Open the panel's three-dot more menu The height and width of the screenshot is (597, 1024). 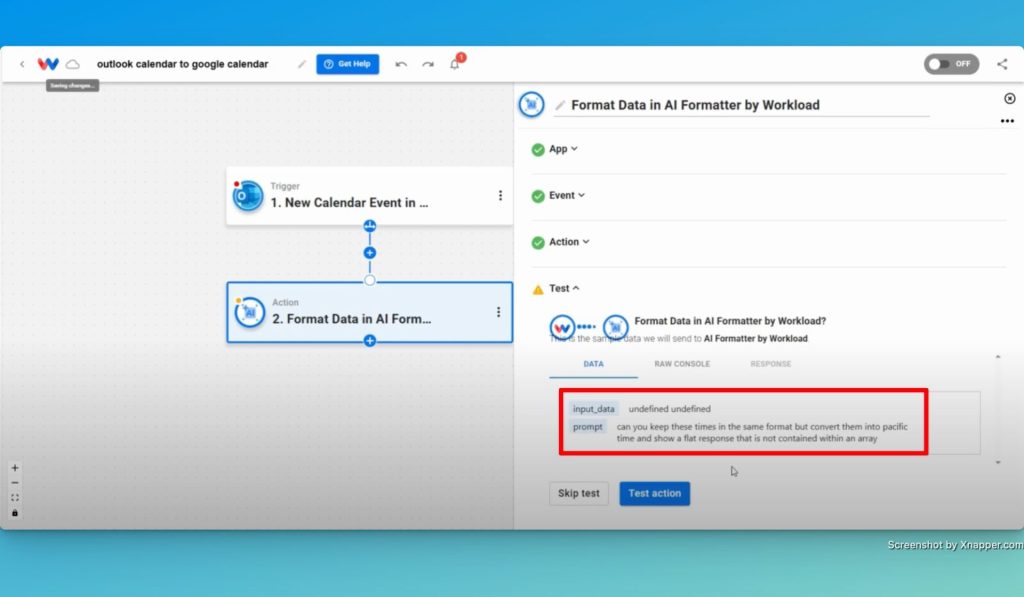click(1007, 121)
